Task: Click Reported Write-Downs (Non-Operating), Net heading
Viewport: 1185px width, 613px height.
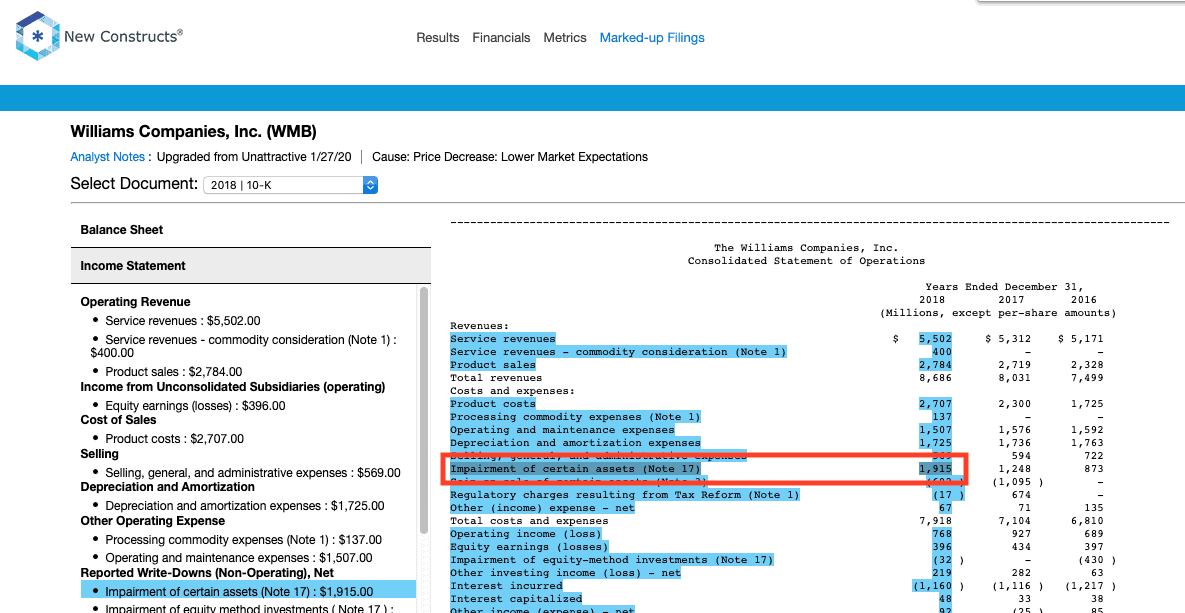Action: point(207,573)
